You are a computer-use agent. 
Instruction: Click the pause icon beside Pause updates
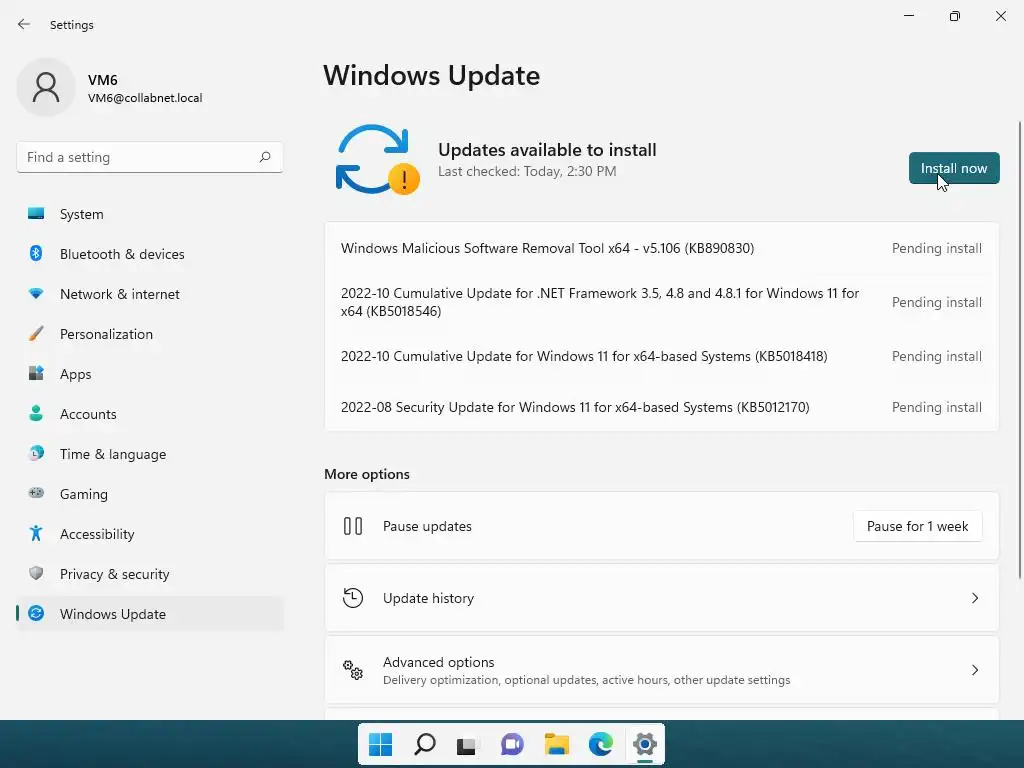[353, 526]
